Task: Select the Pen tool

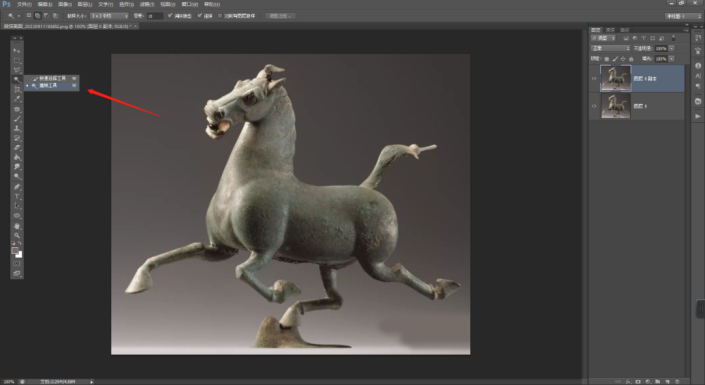Action: click(x=17, y=187)
